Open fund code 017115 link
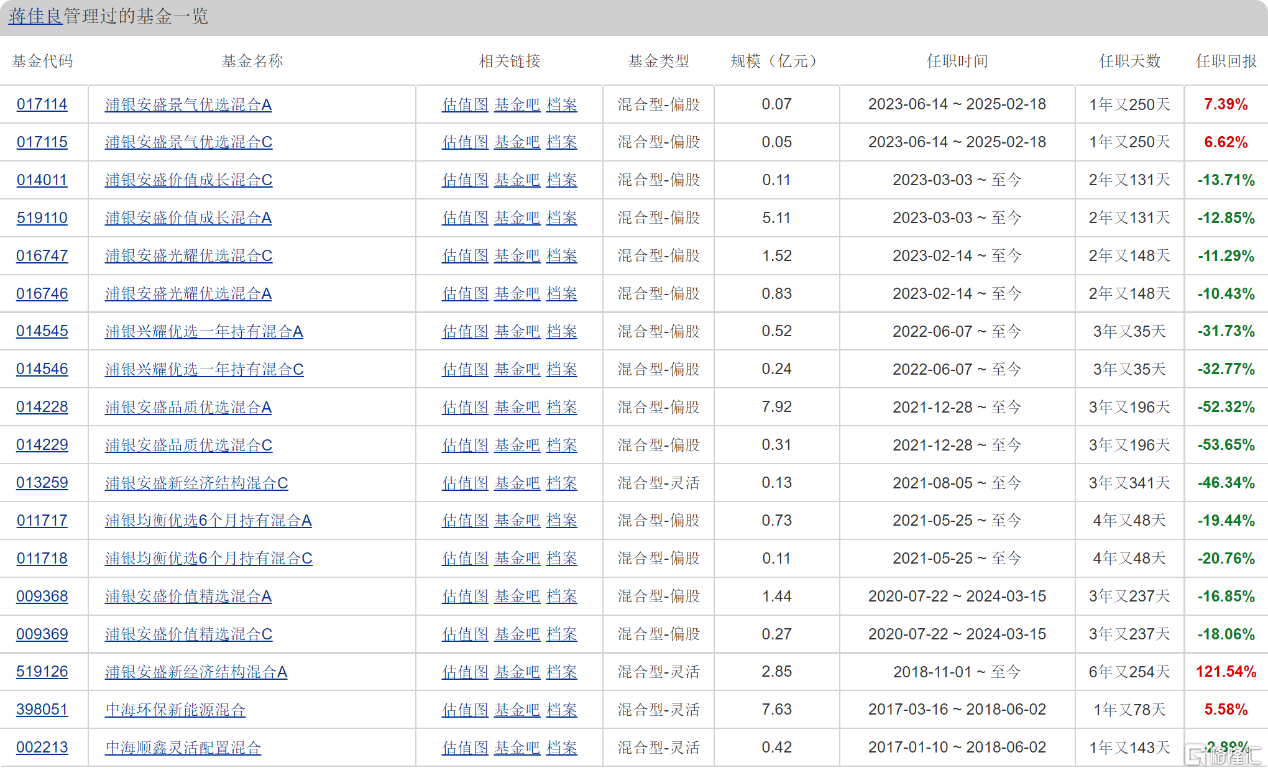Screen dimensions: 1268x773 coord(42,142)
